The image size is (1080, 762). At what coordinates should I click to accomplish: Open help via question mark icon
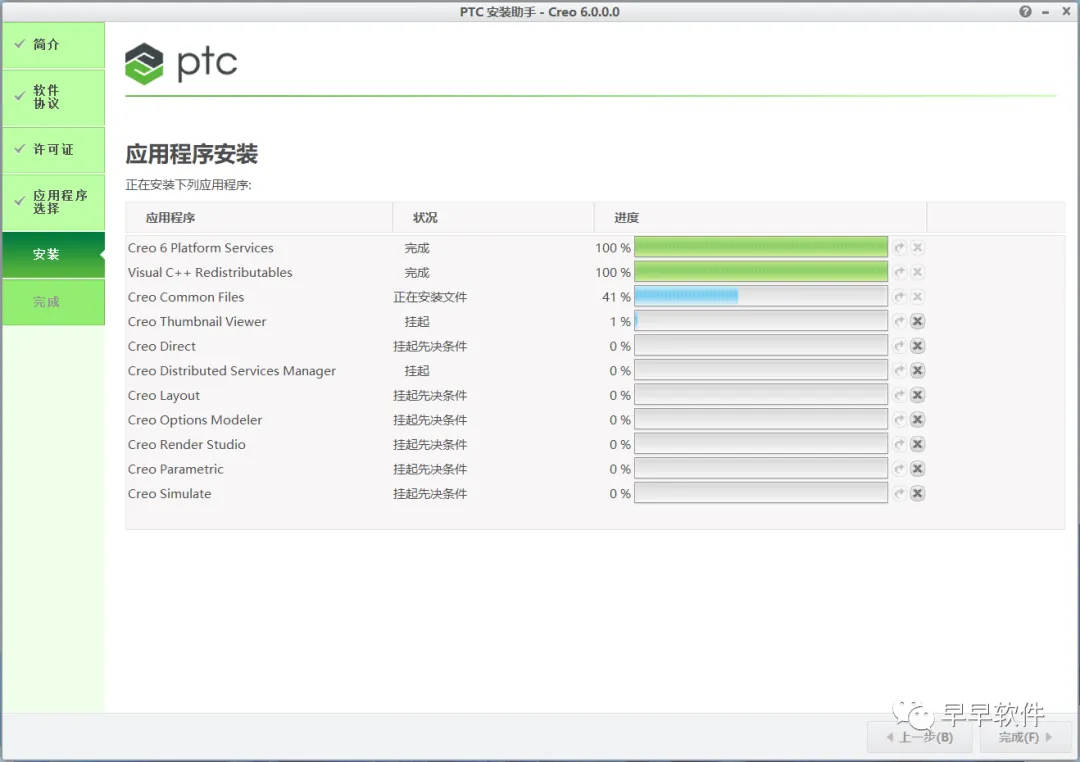(x=1026, y=12)
